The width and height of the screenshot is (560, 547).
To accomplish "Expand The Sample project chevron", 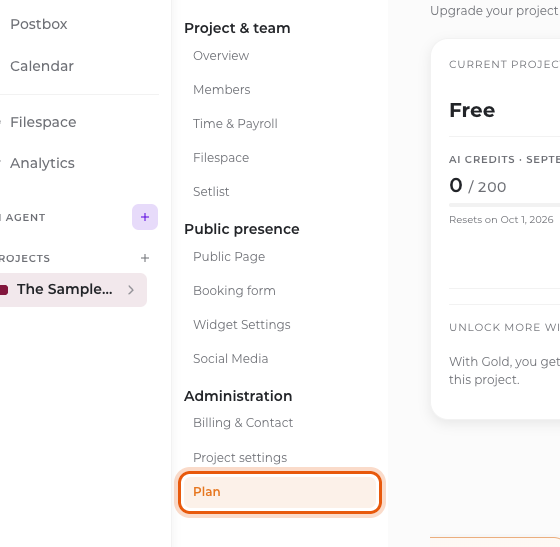I will point(131,290).
